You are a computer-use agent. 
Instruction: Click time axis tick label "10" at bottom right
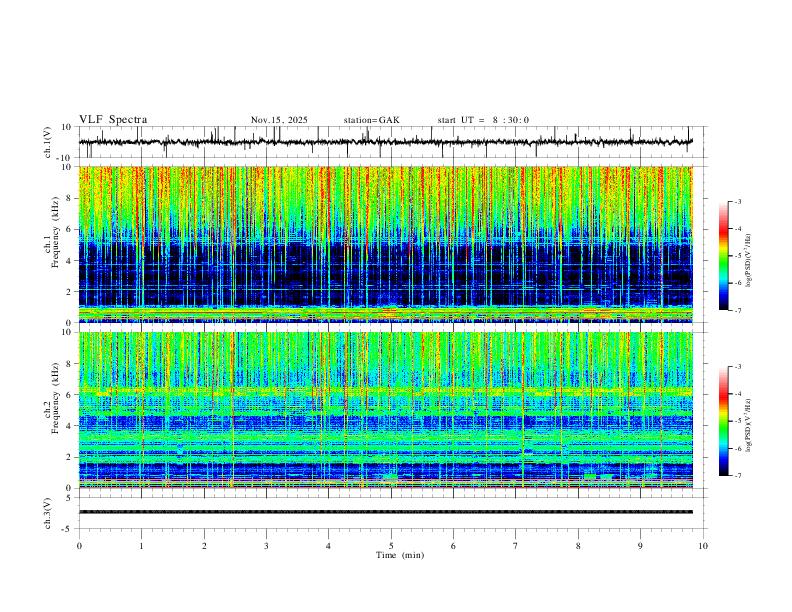pyautogui.click(x=703, y=546)
